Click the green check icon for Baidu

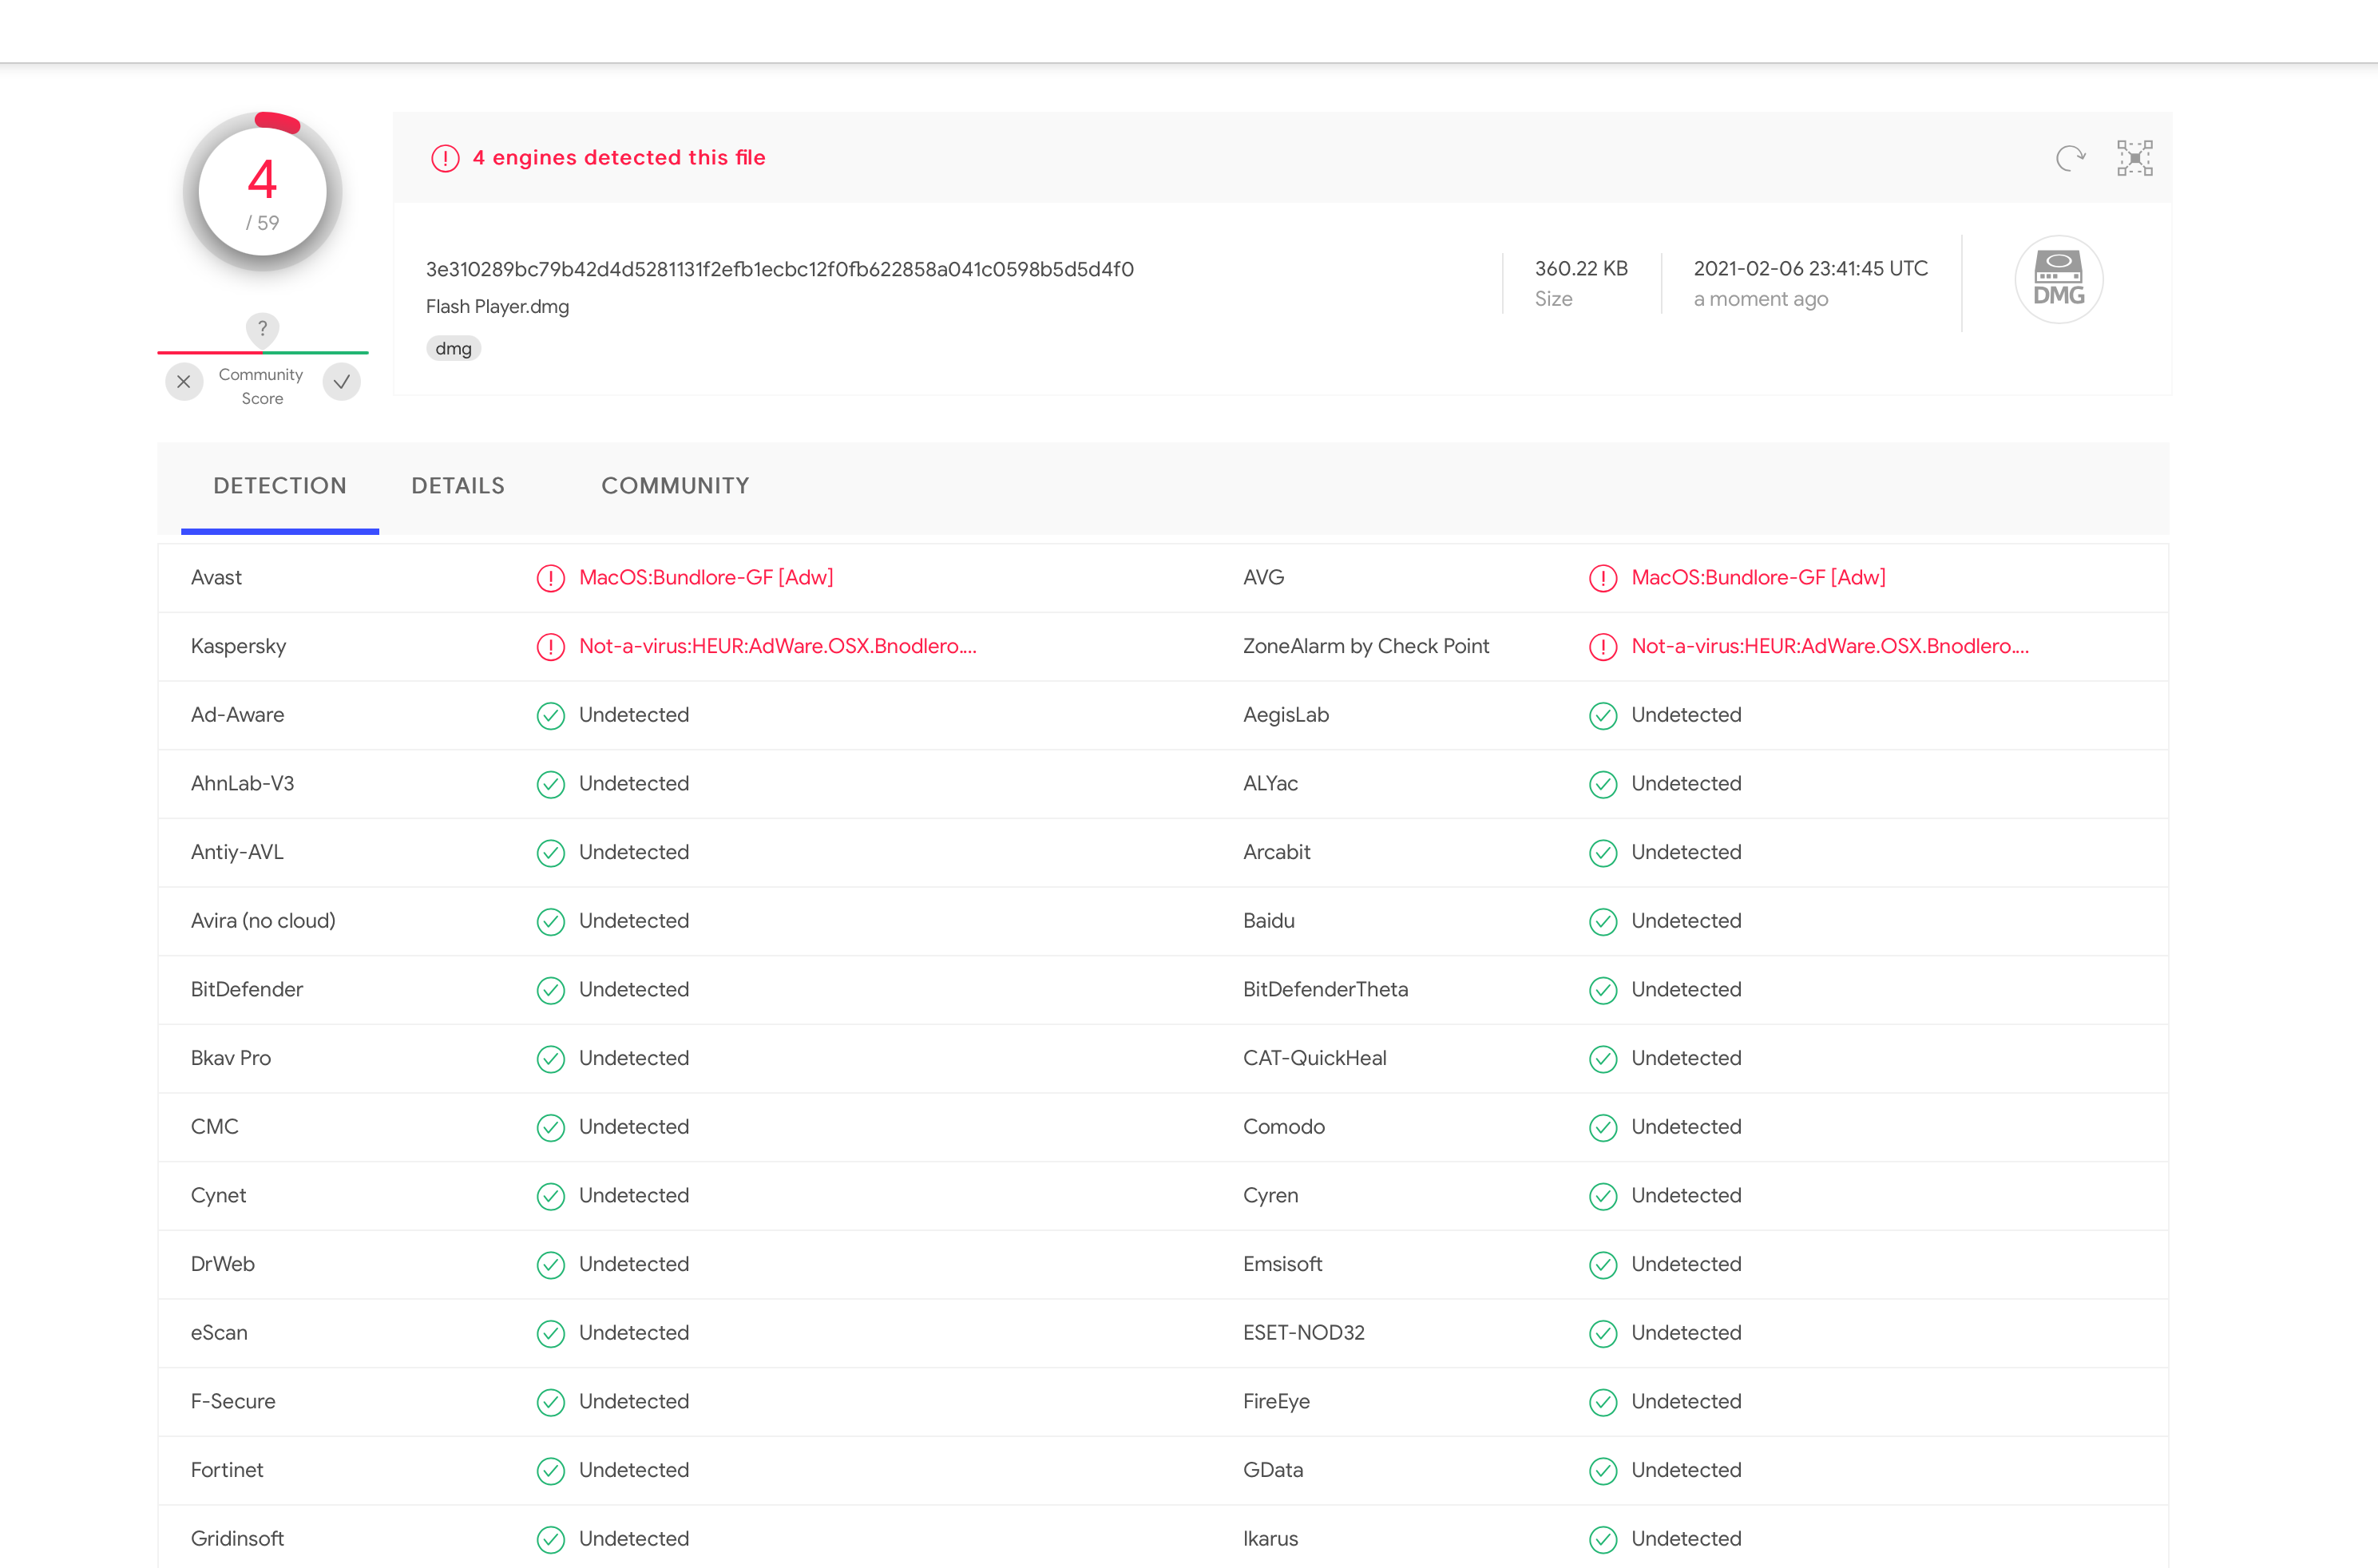click(1603, 922)
